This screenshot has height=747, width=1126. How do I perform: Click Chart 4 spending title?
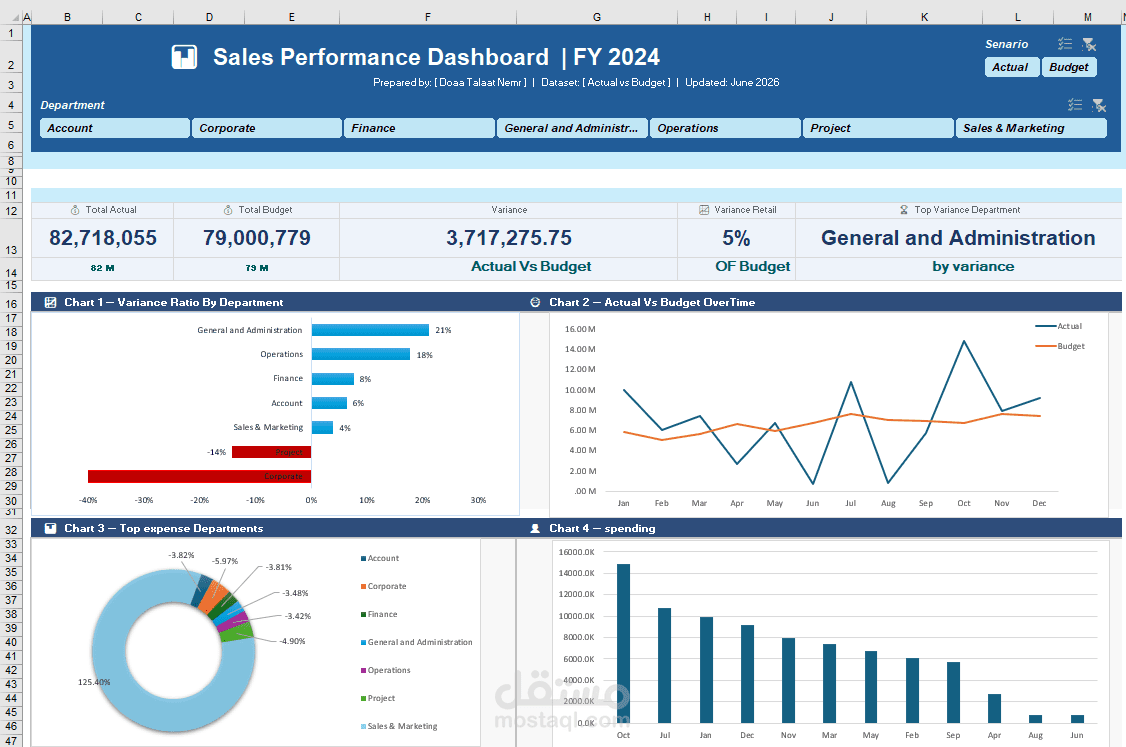pos(602,528)
